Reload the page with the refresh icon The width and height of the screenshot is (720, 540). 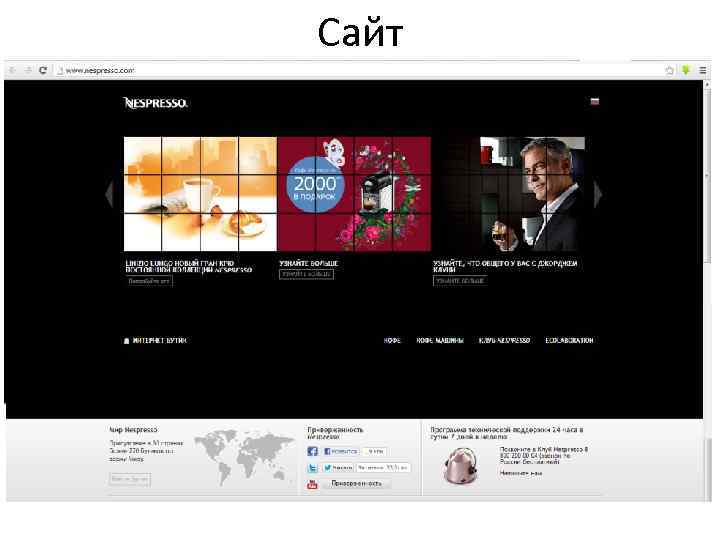(43, 70)
